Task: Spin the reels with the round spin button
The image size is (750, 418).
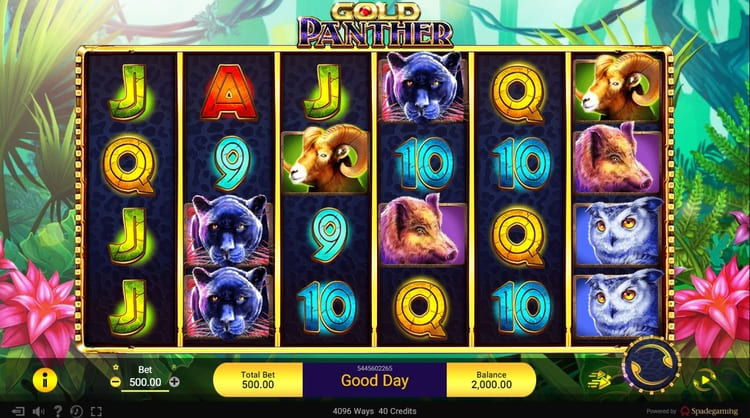Action: click(x=651, y=365)
